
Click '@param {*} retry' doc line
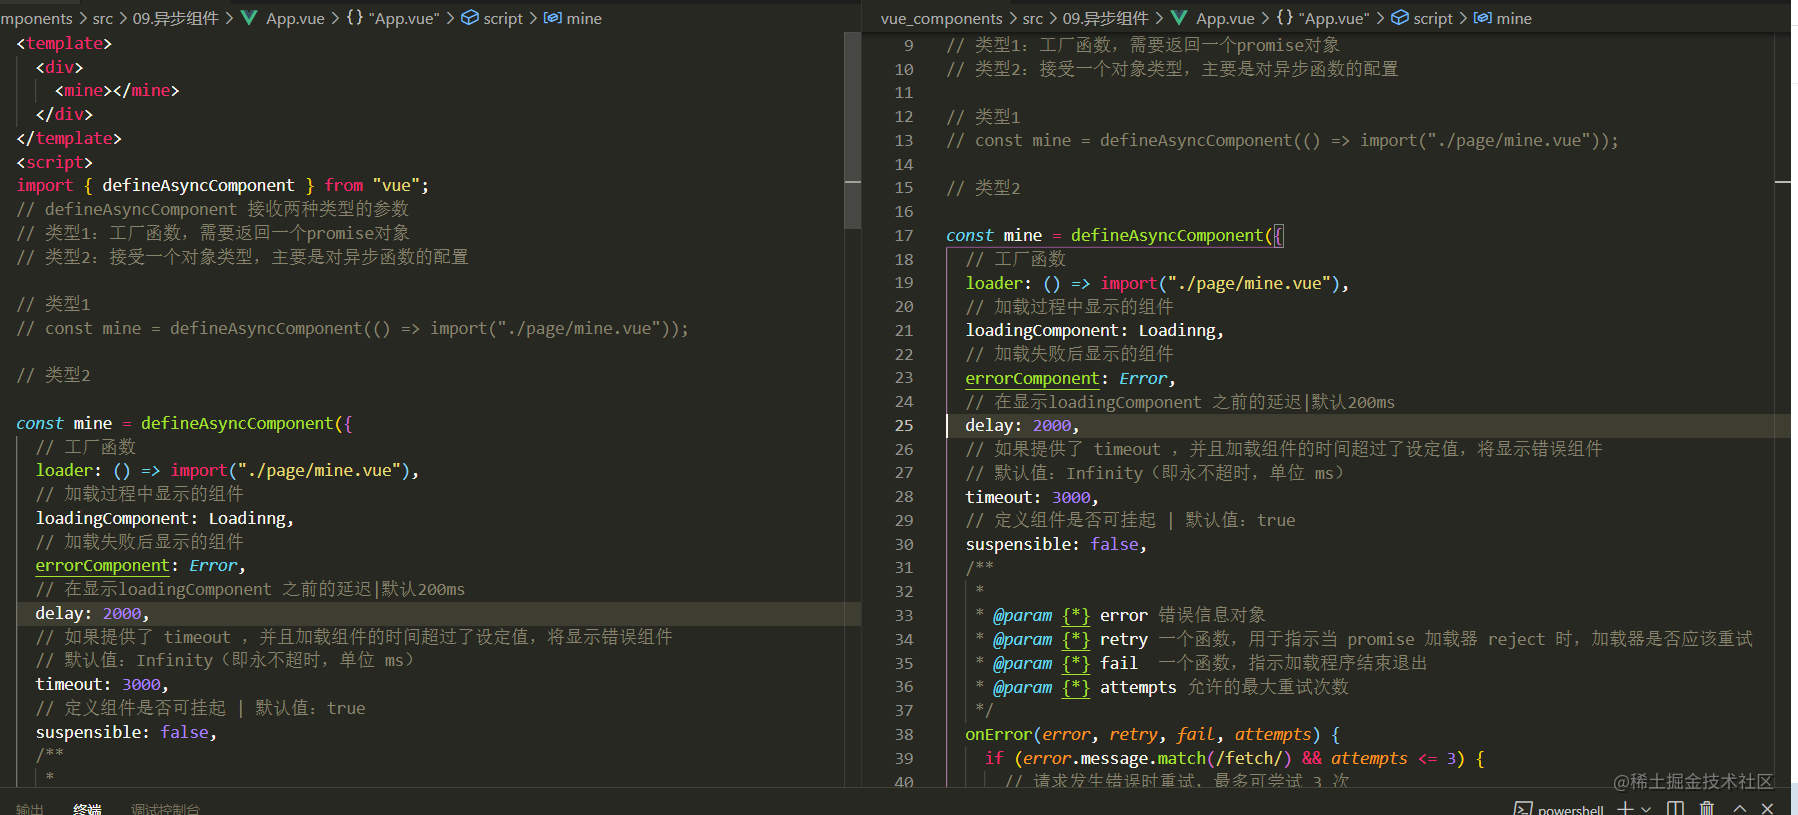(1363, 639)
